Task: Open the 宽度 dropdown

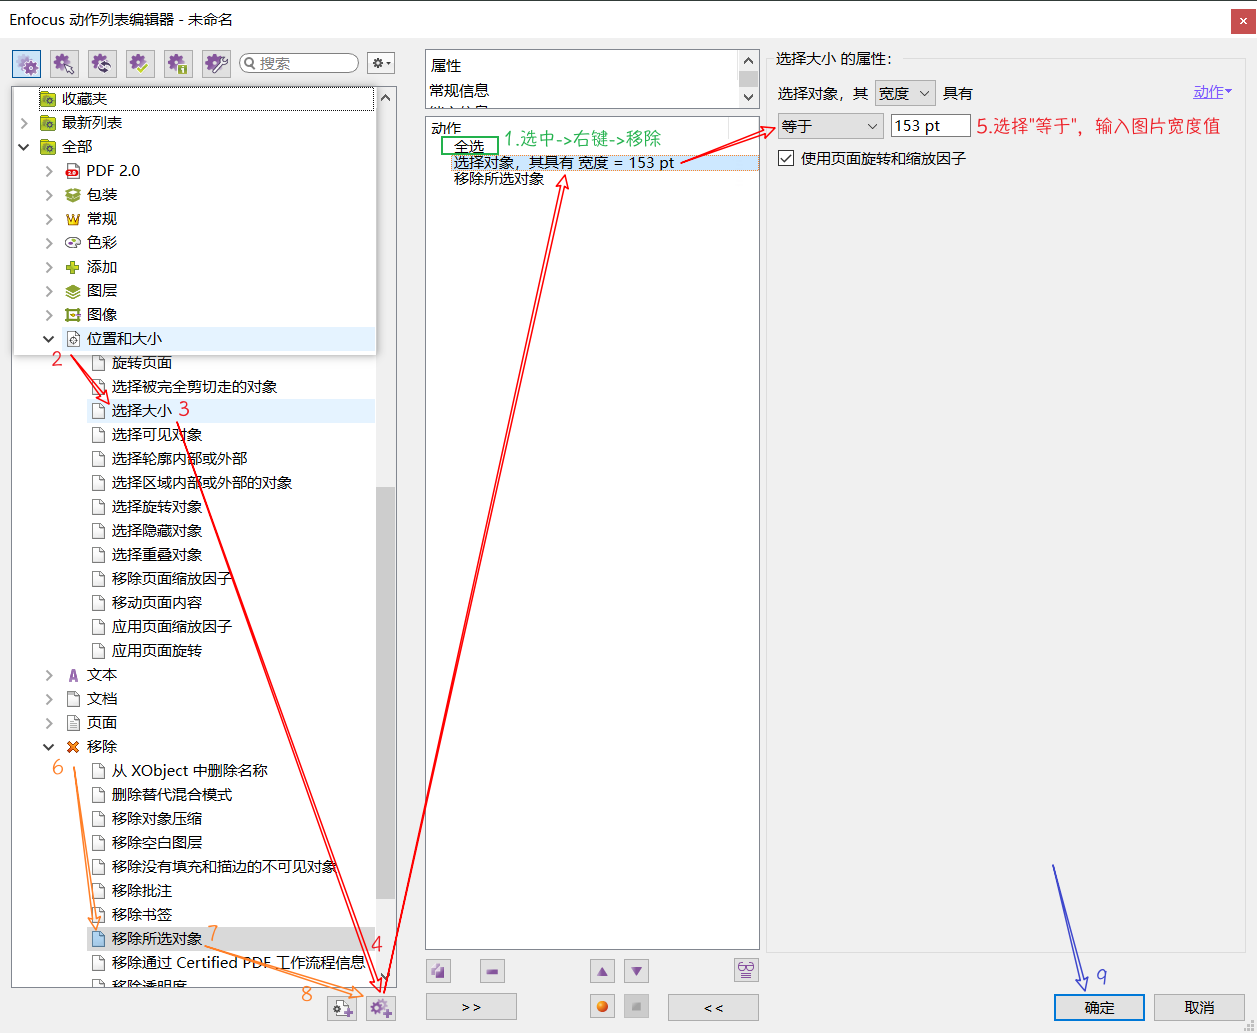Action: [x=905, y=93]
